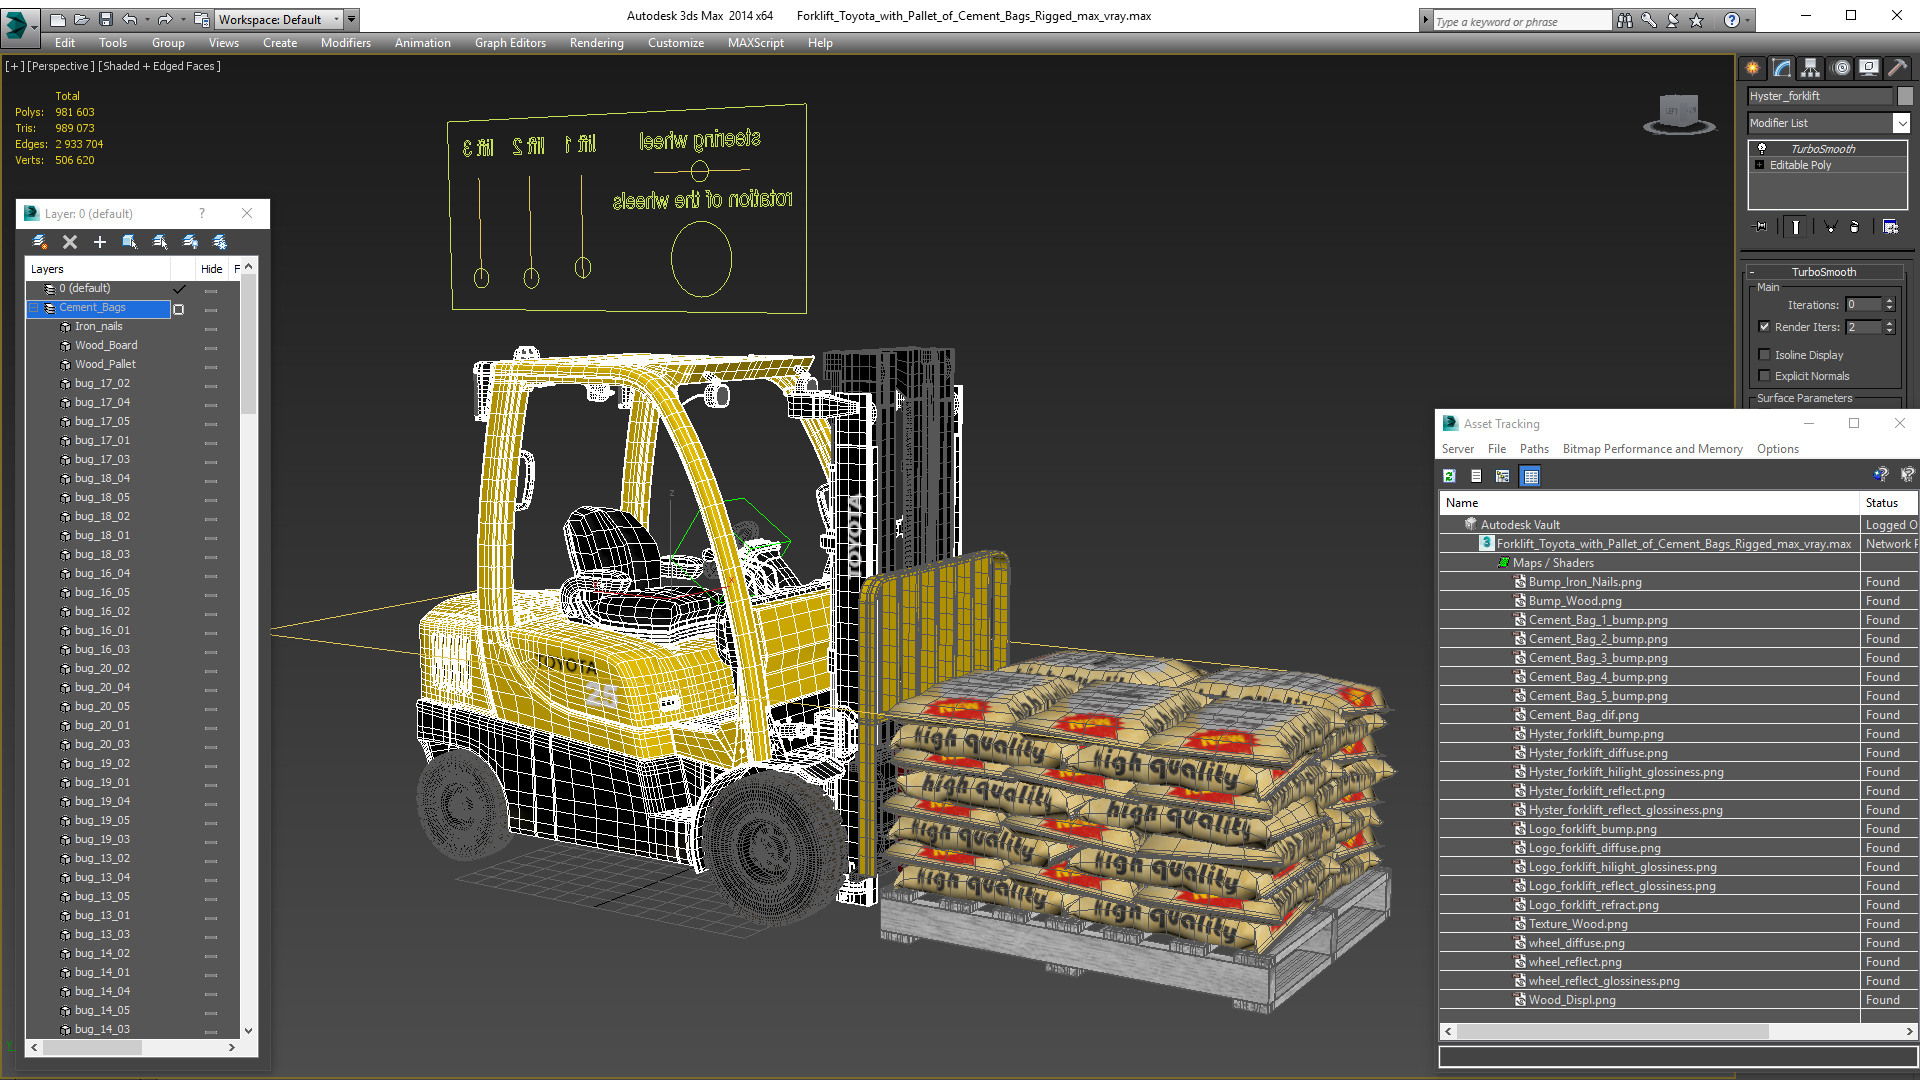Open the MAXScript menu
The width and height of the screenshot is (1920, 1080).
click(755, 43)
